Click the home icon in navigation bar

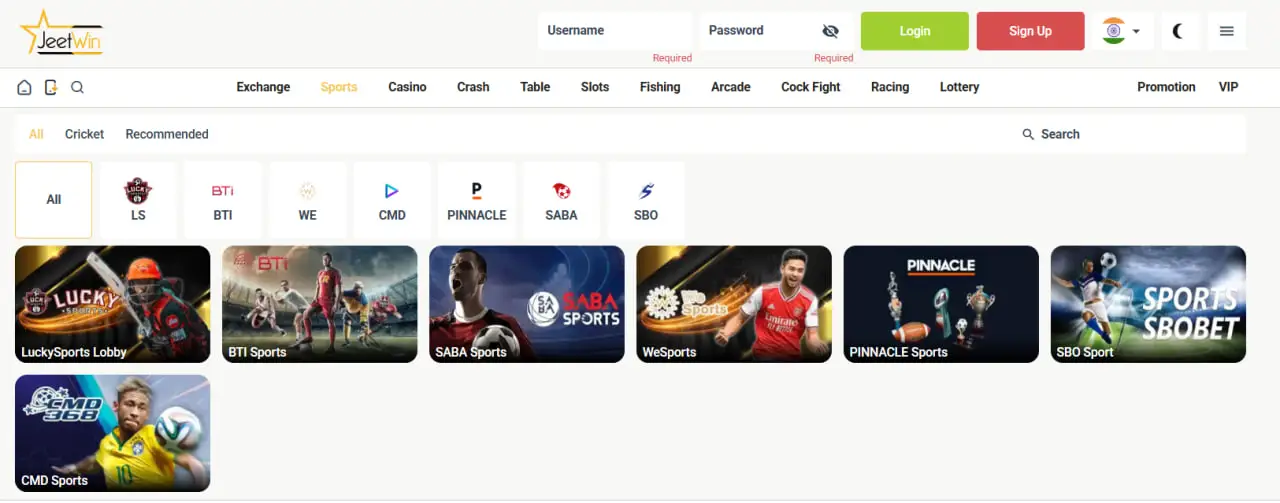pyautogui.click(x=24, y=87)
